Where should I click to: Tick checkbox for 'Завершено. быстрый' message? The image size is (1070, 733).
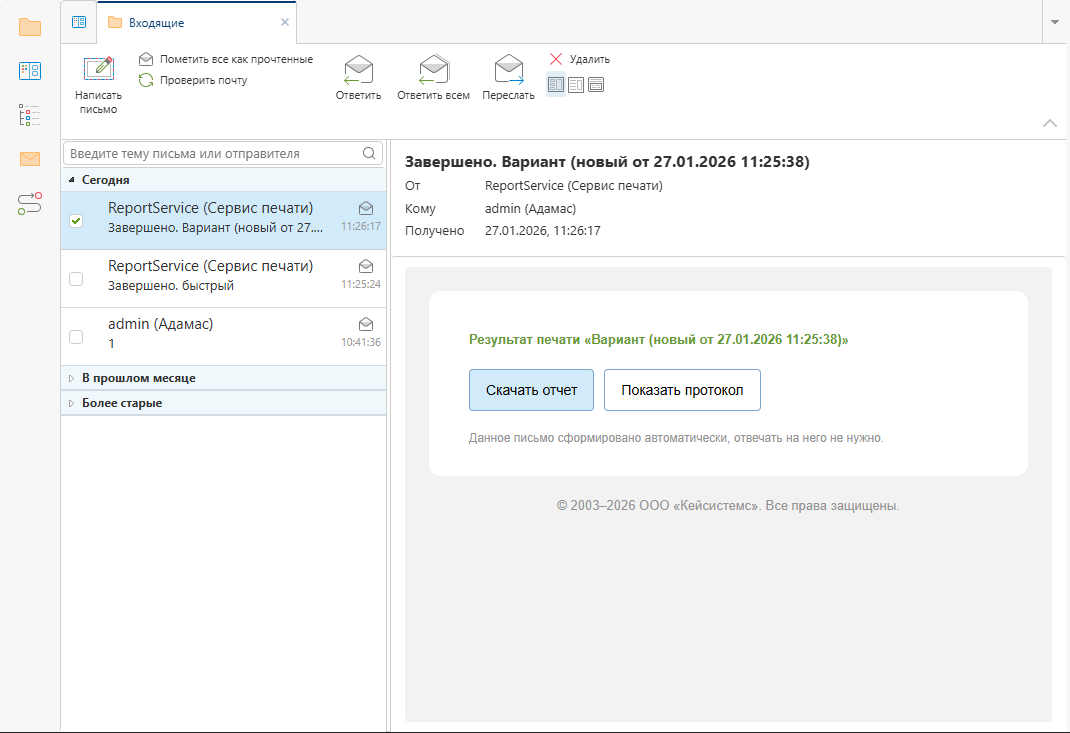pyautogui.click(x=76, y=279)
